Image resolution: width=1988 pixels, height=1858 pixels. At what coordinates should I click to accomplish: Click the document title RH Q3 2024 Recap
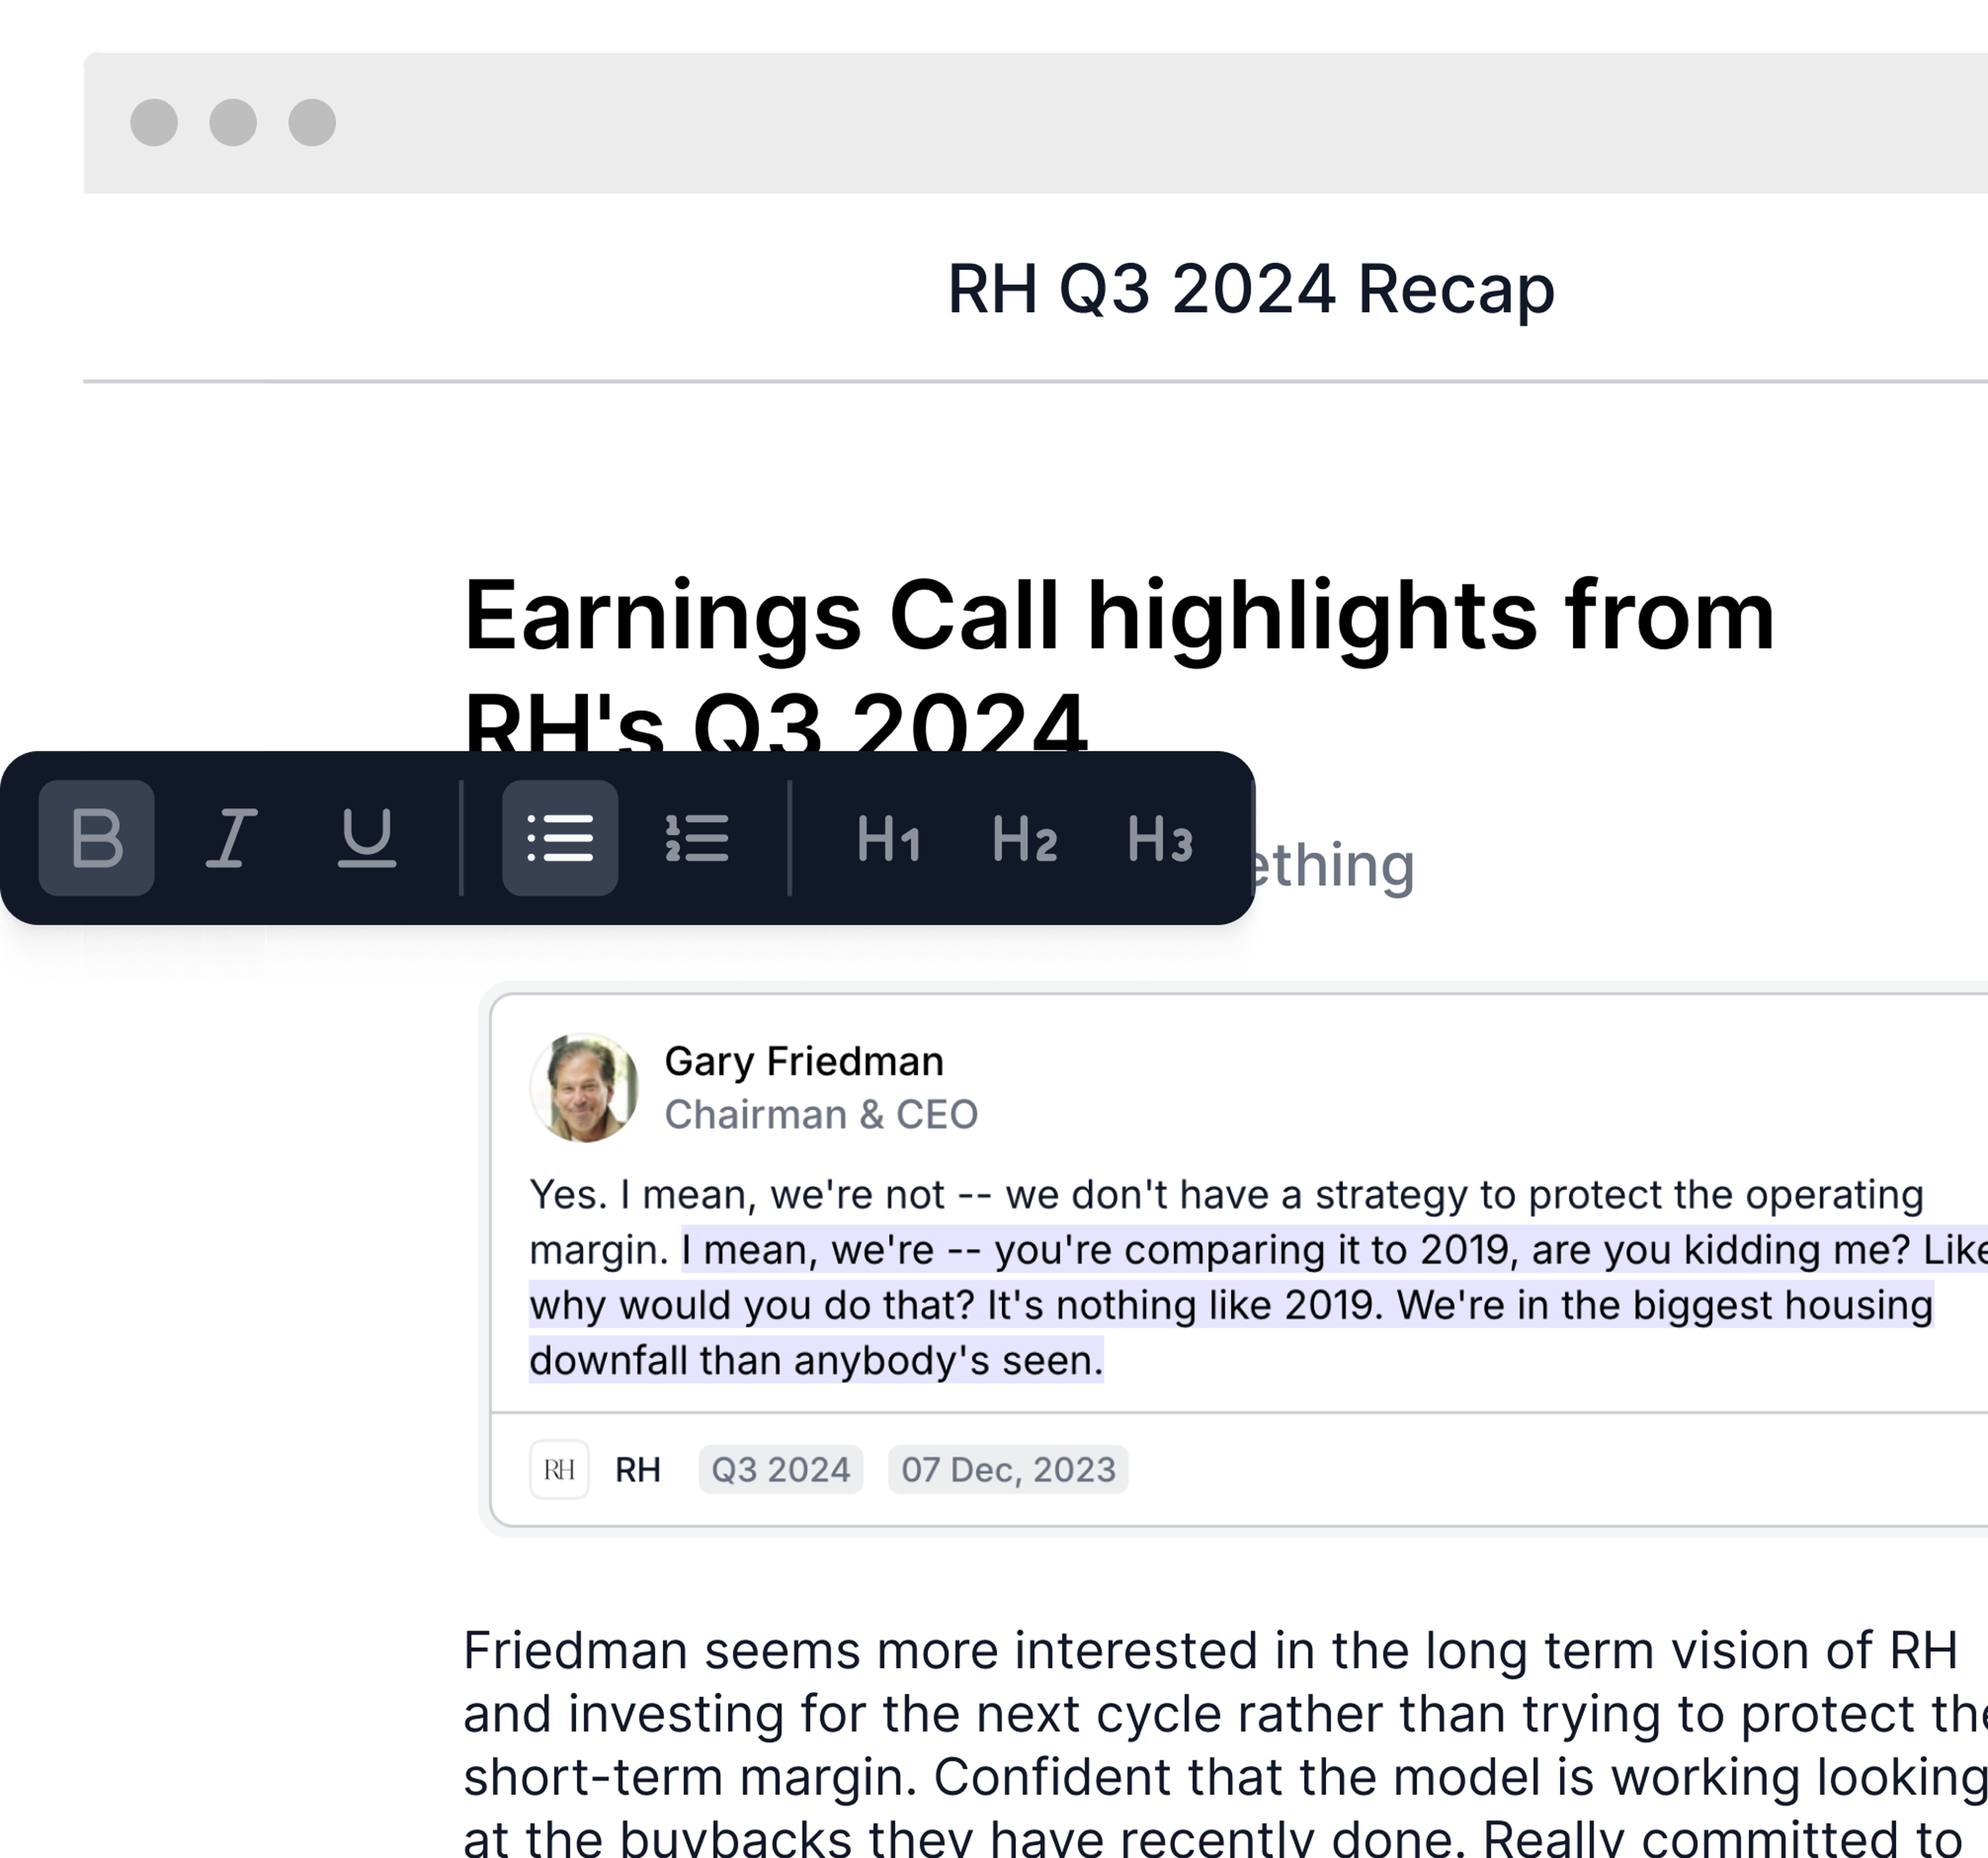click(1250, 289)
